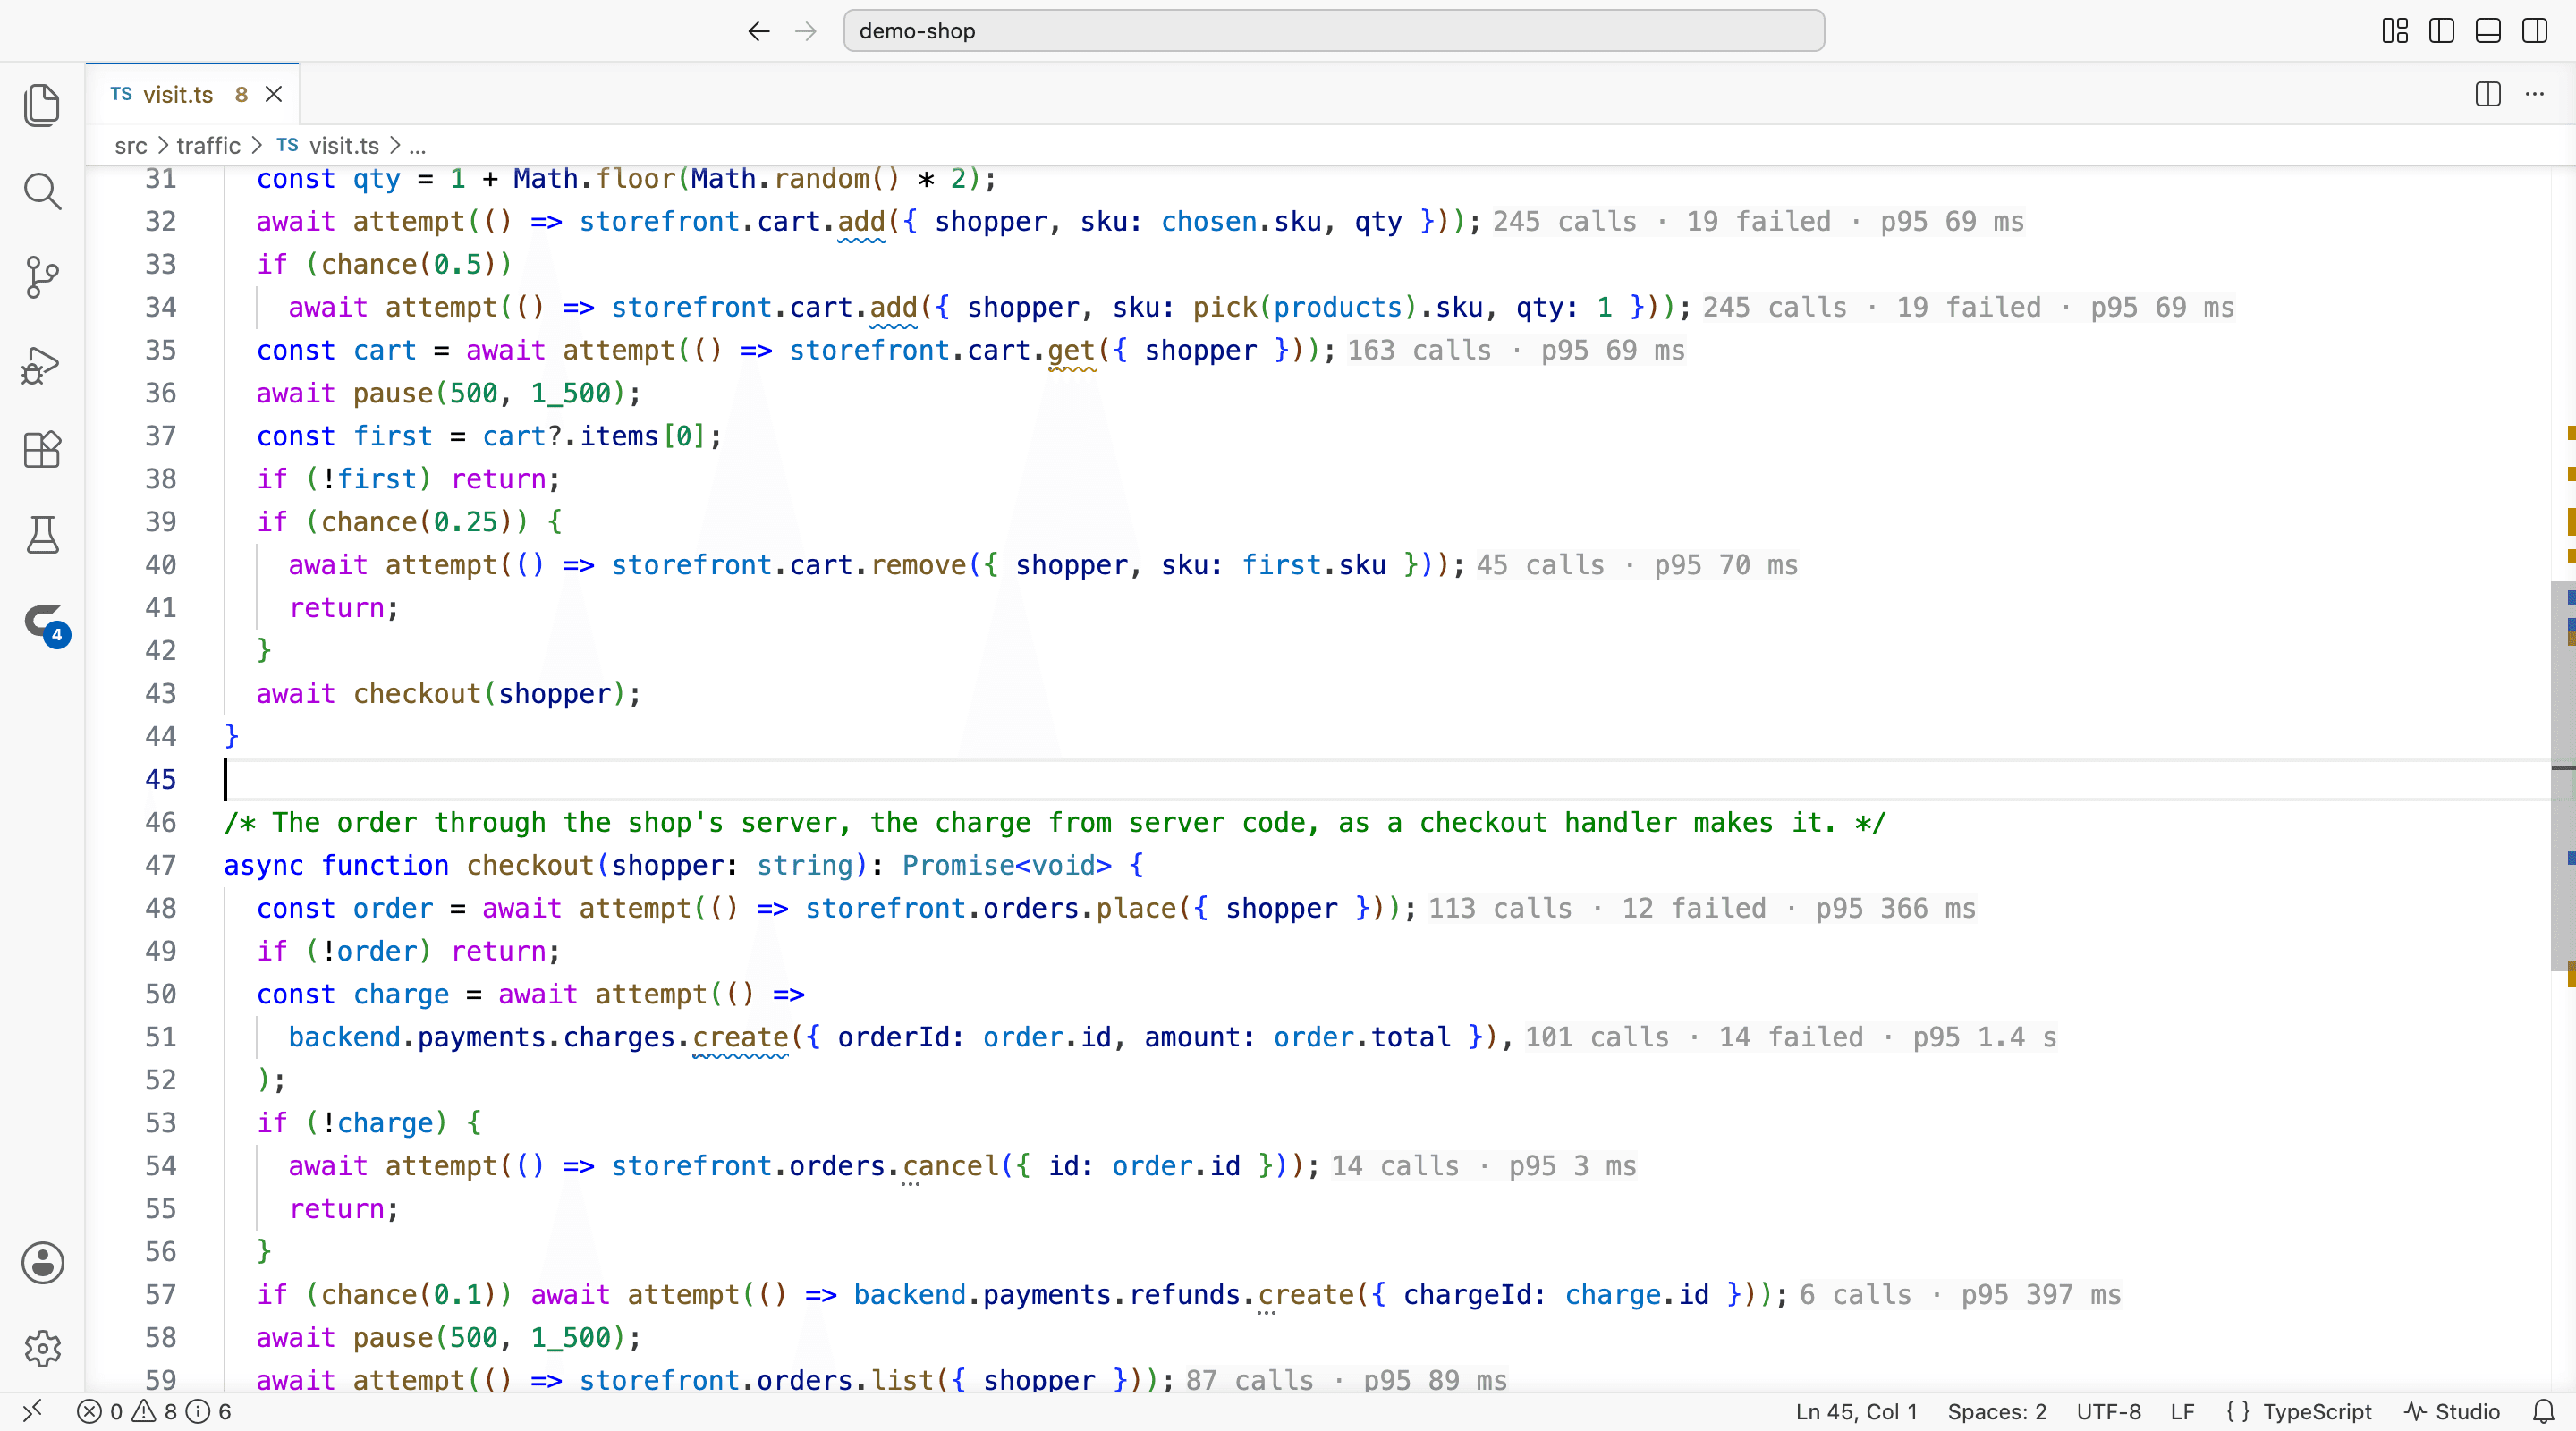Open the TypeScript language mode selector
2576x1431 pixels.
[x=2299, y=1411]
